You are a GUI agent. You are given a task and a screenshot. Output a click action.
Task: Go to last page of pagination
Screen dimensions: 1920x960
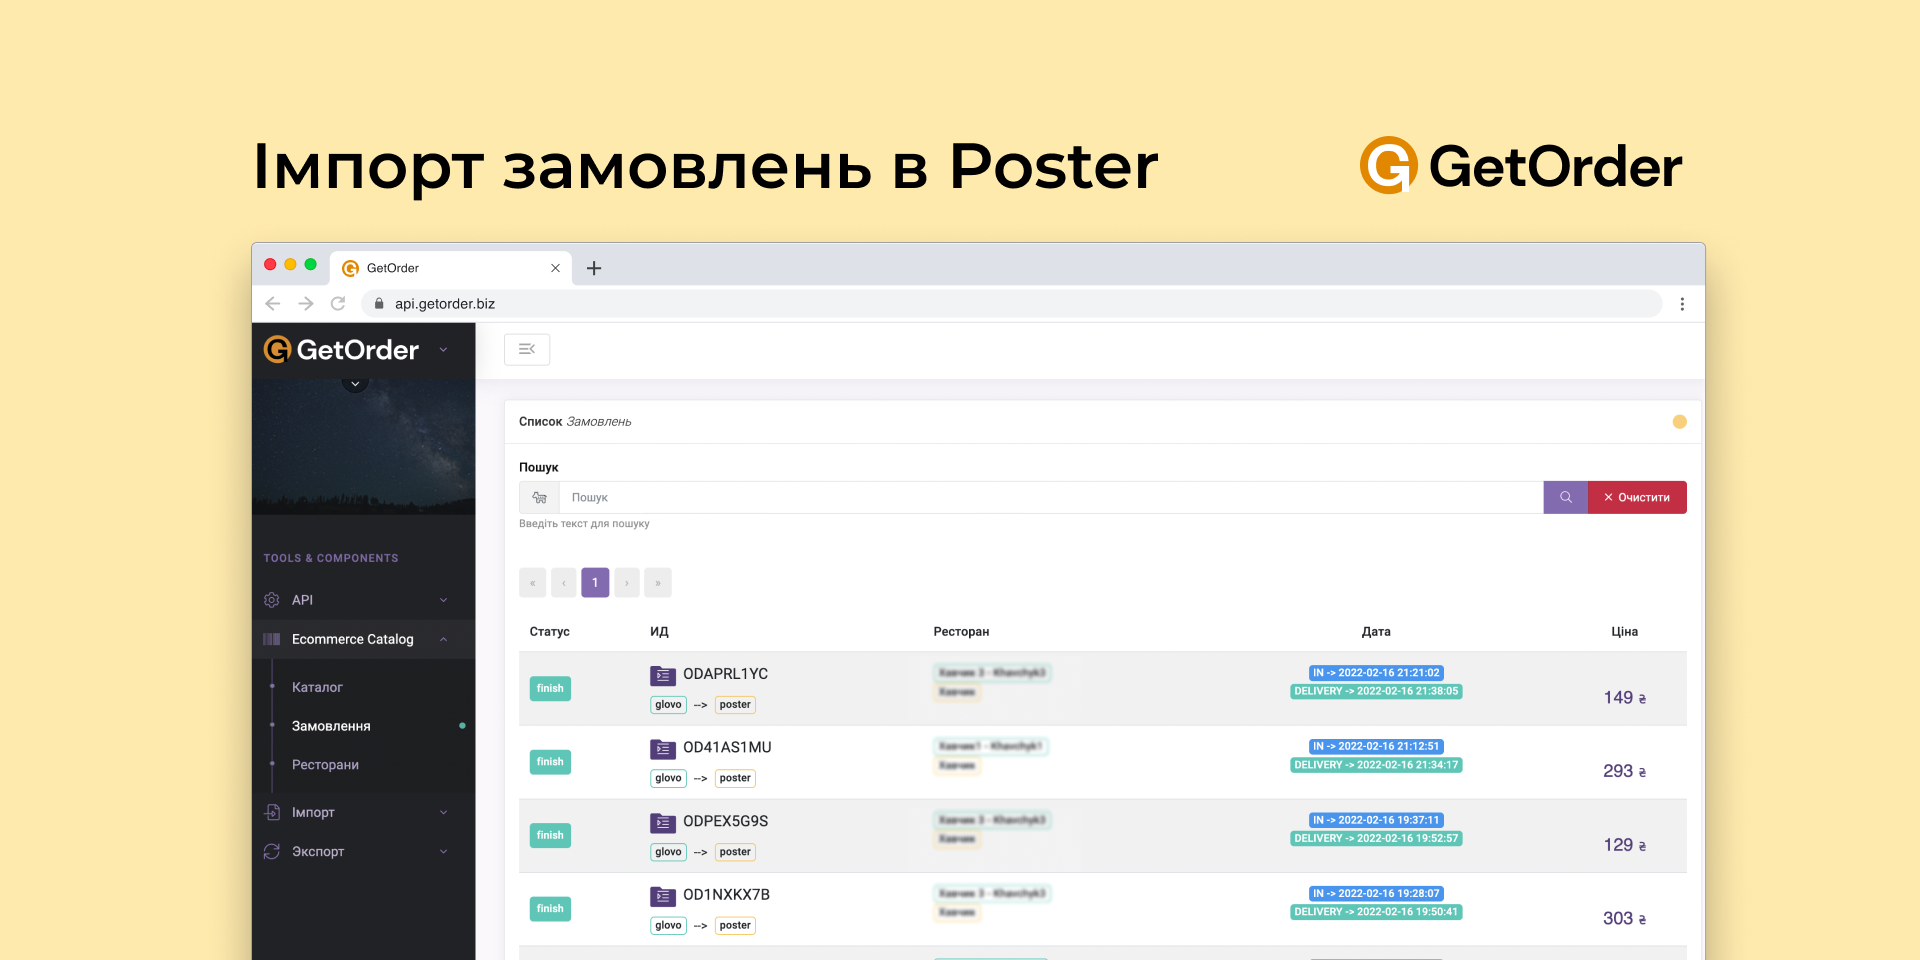coord(658,583)
